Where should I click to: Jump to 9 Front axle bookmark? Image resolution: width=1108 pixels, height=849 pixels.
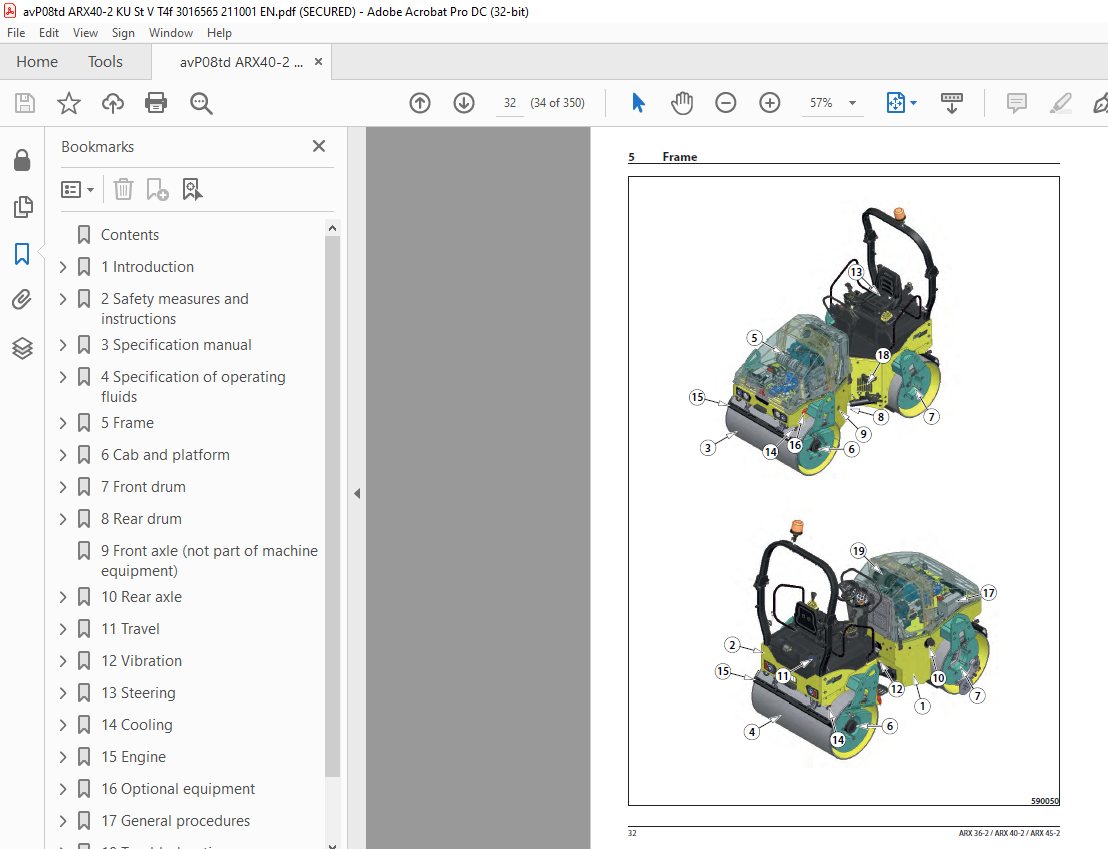click(x=209, y=561)
